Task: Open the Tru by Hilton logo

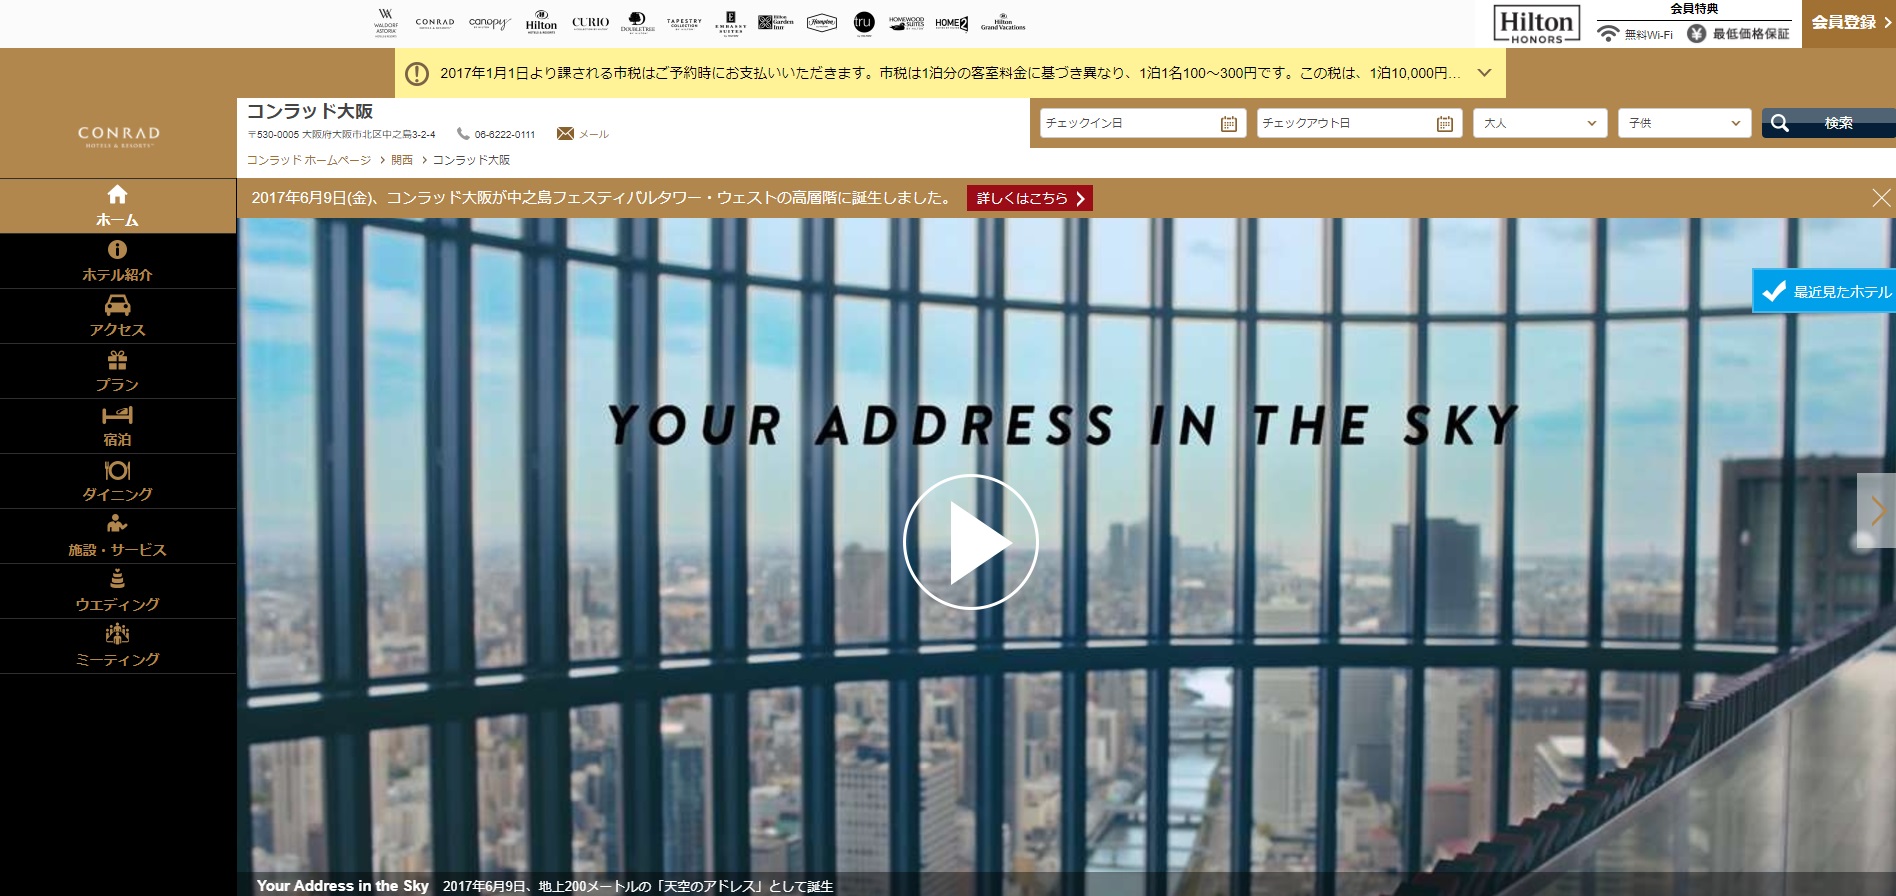Action: 864,23
